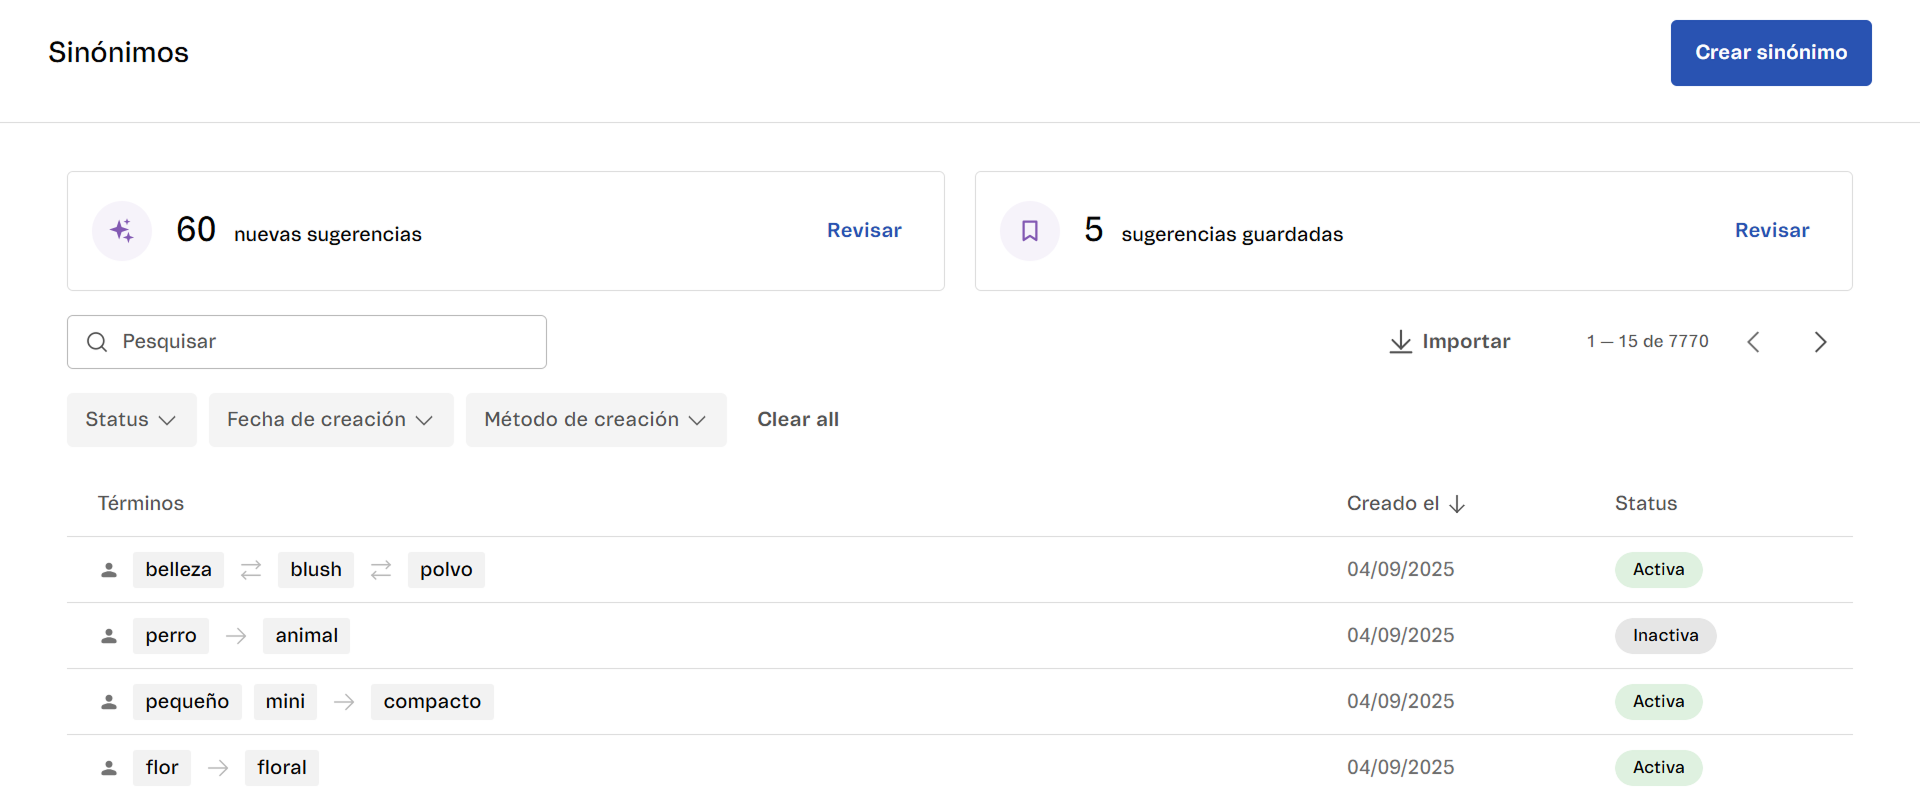Expand the Fecha de creación filter
Image resolution: width=1920 pixels, height=796 pixels.
point(330,420)
